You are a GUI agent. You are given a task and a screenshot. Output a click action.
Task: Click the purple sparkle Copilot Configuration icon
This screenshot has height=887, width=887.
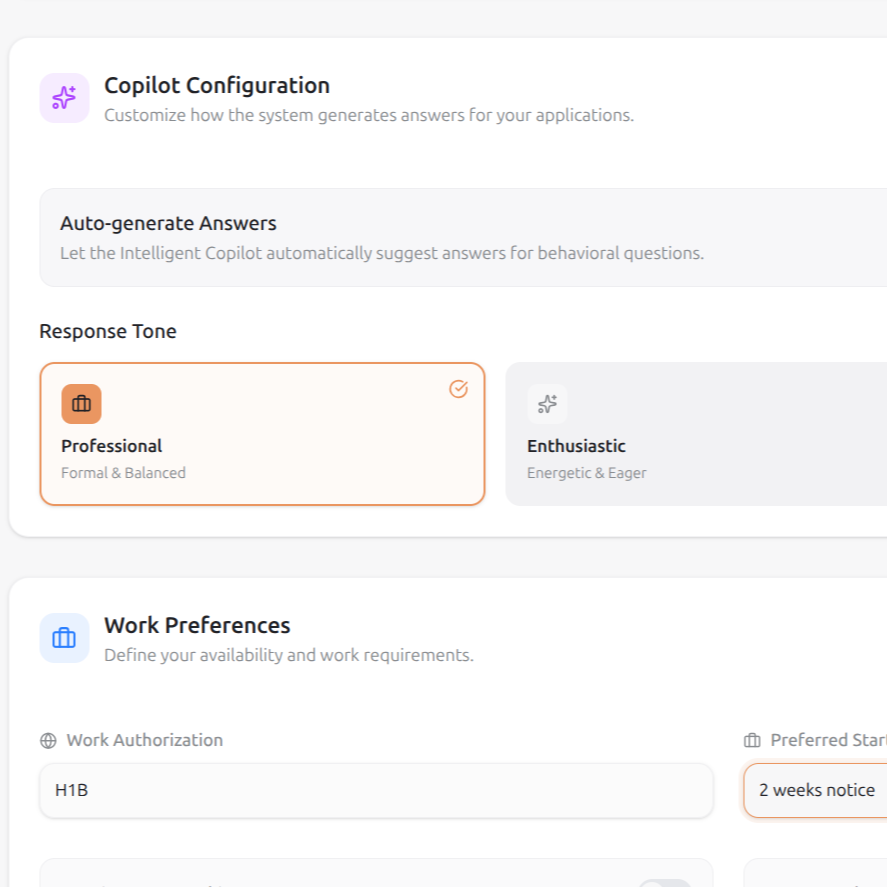point(64,98)
